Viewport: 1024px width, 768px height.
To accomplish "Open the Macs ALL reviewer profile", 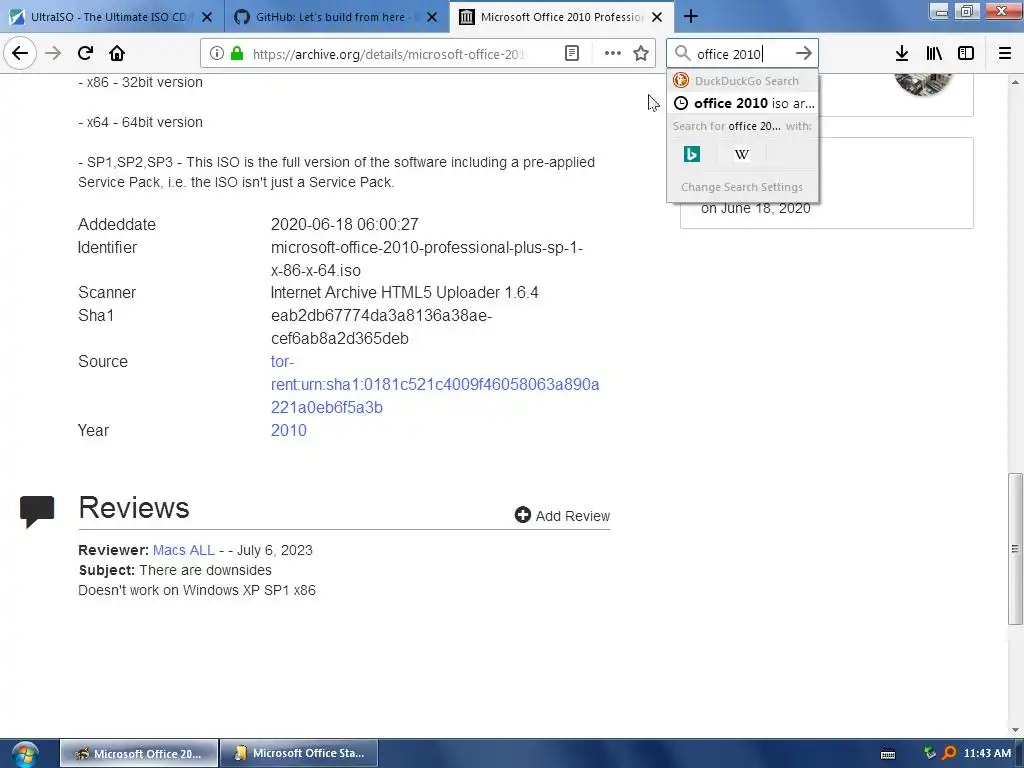I will [x=184, y=550].
